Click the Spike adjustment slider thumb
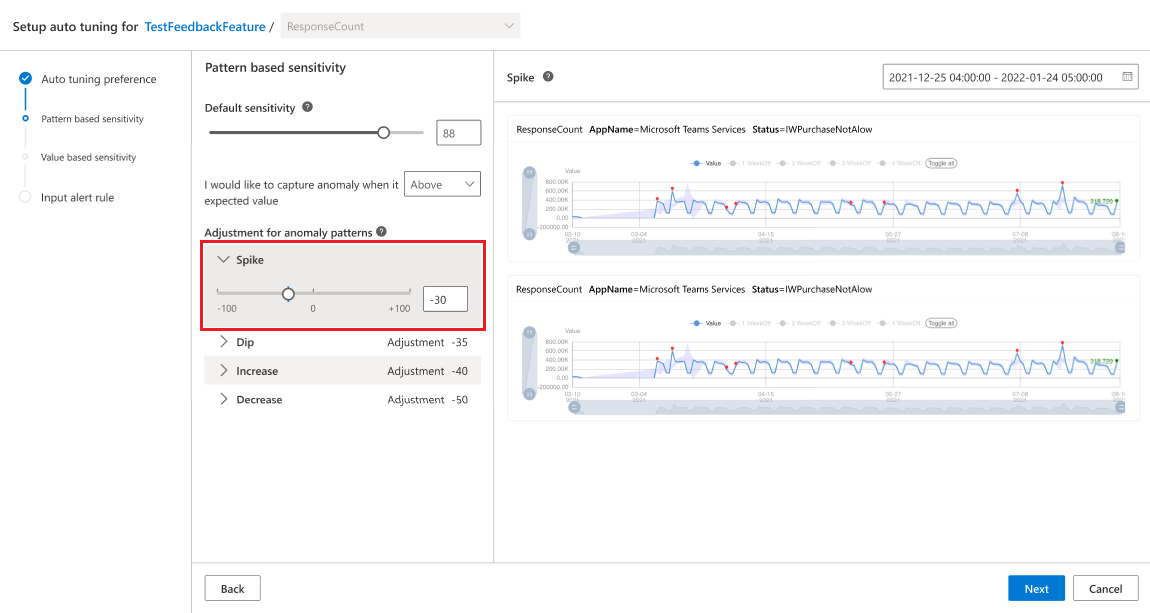Viewport: 1150px width, 613px height. point(288,294)
